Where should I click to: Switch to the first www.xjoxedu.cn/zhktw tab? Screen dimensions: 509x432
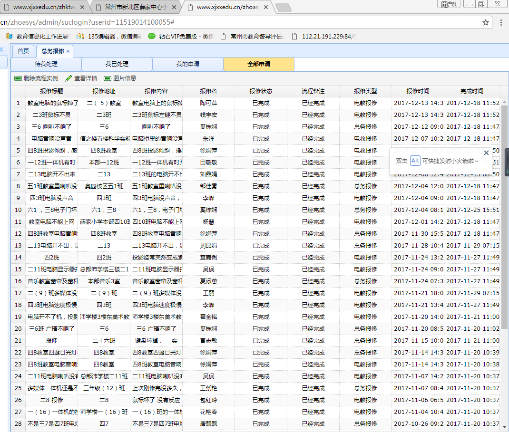43,7
